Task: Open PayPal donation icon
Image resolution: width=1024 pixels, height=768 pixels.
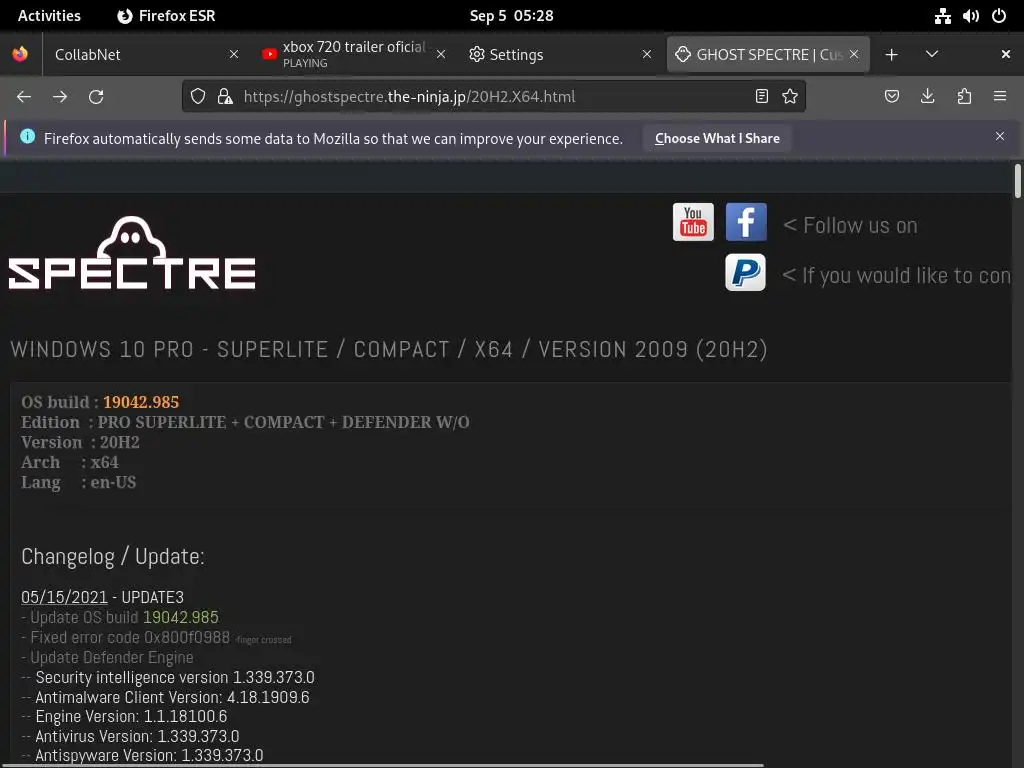Action: [x=745, y=272]
